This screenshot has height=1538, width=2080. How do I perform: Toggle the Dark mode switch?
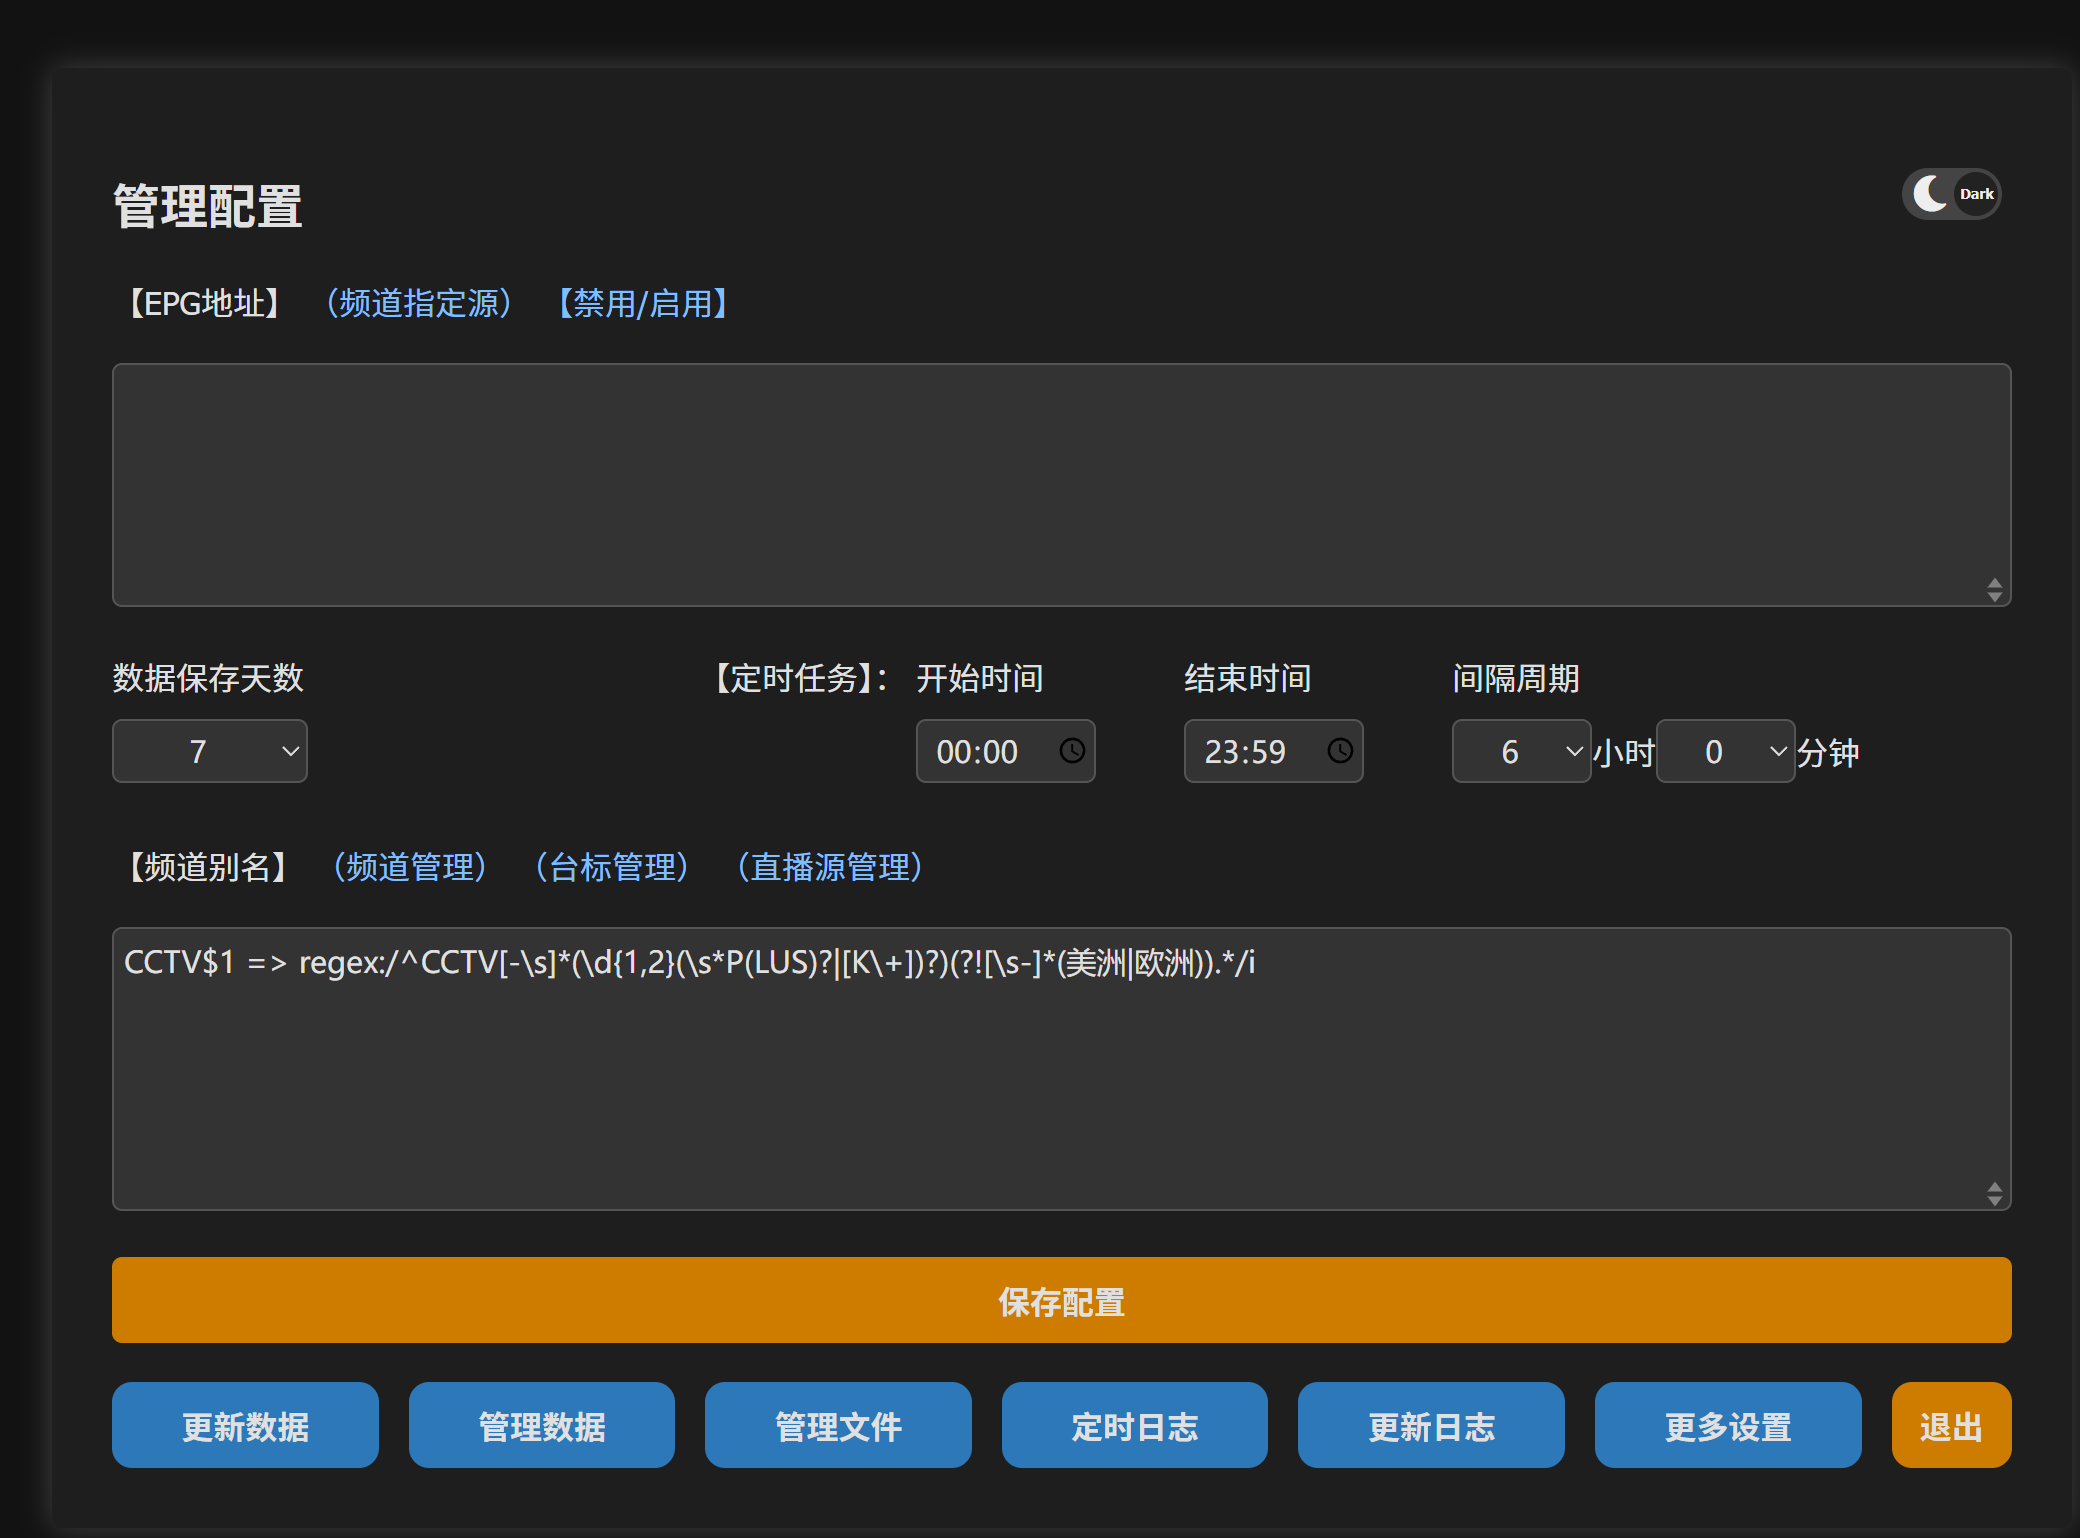pyautogui.click(x=1951, y=194)
